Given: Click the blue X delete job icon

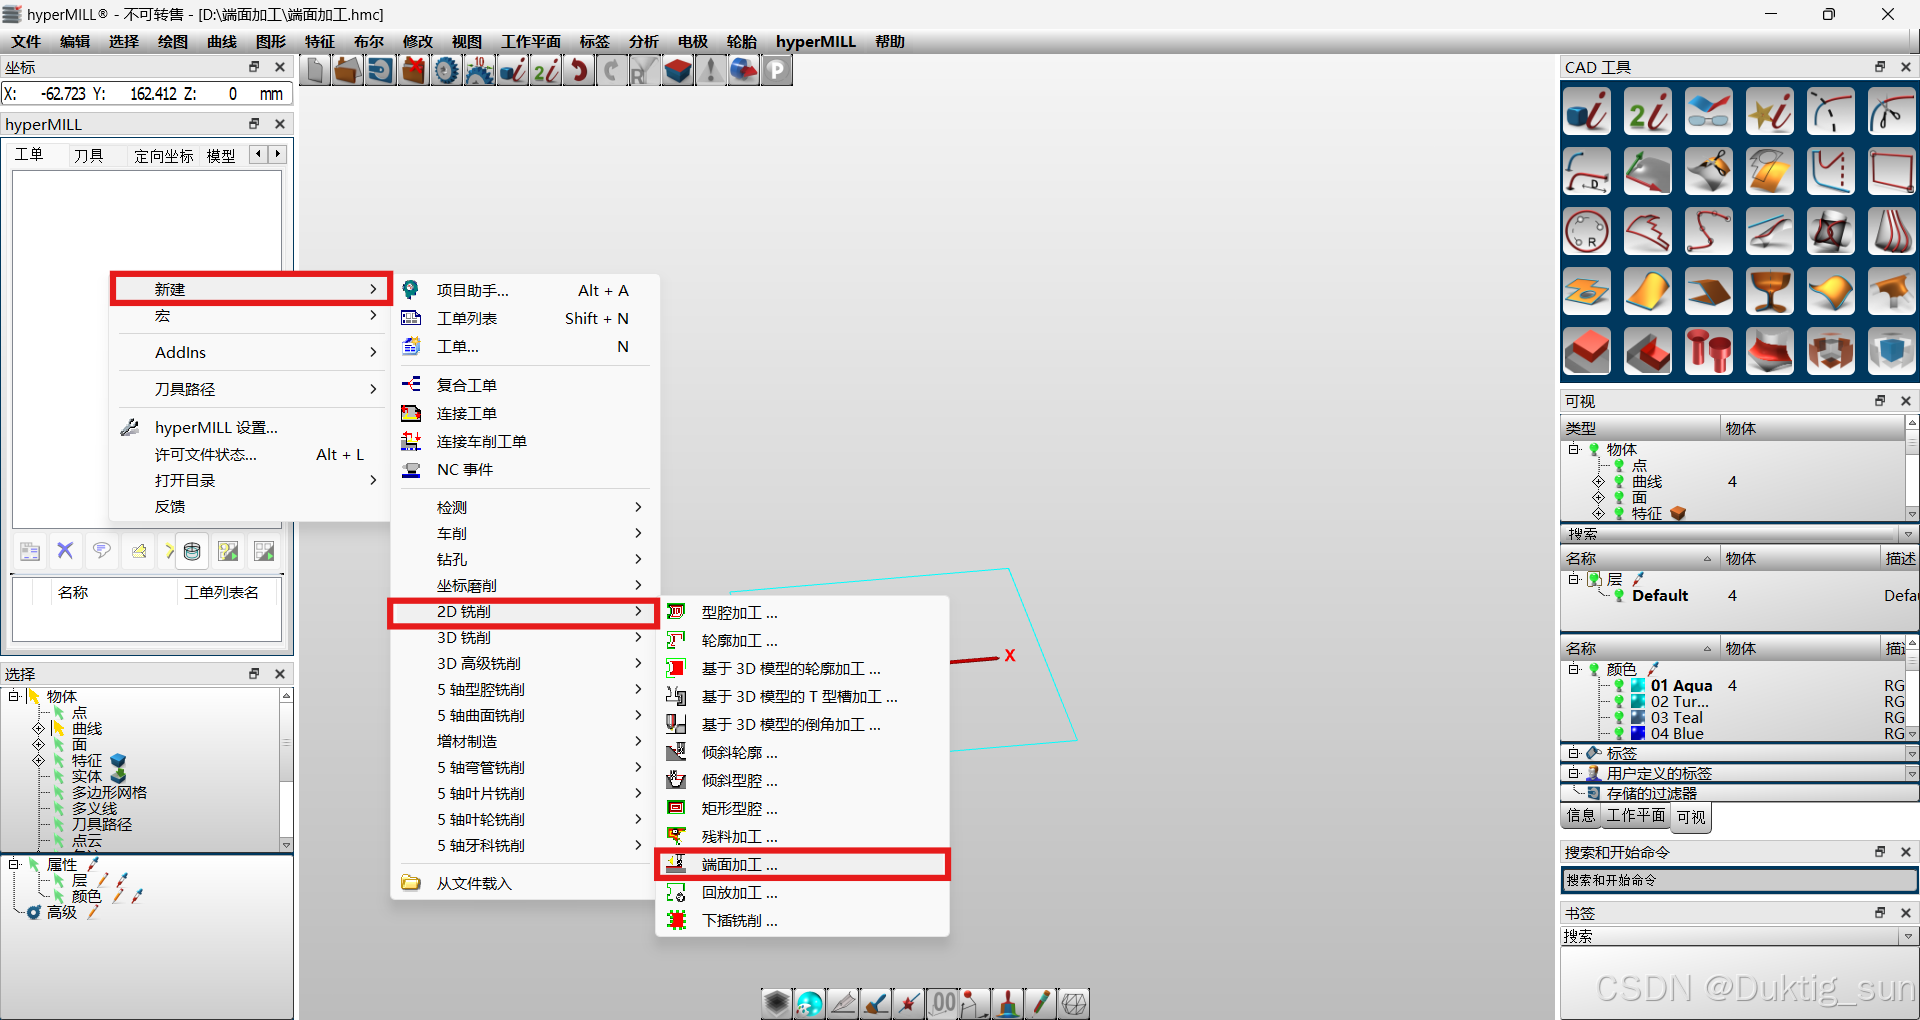Looking at the screenshot, I should (65, 551).
